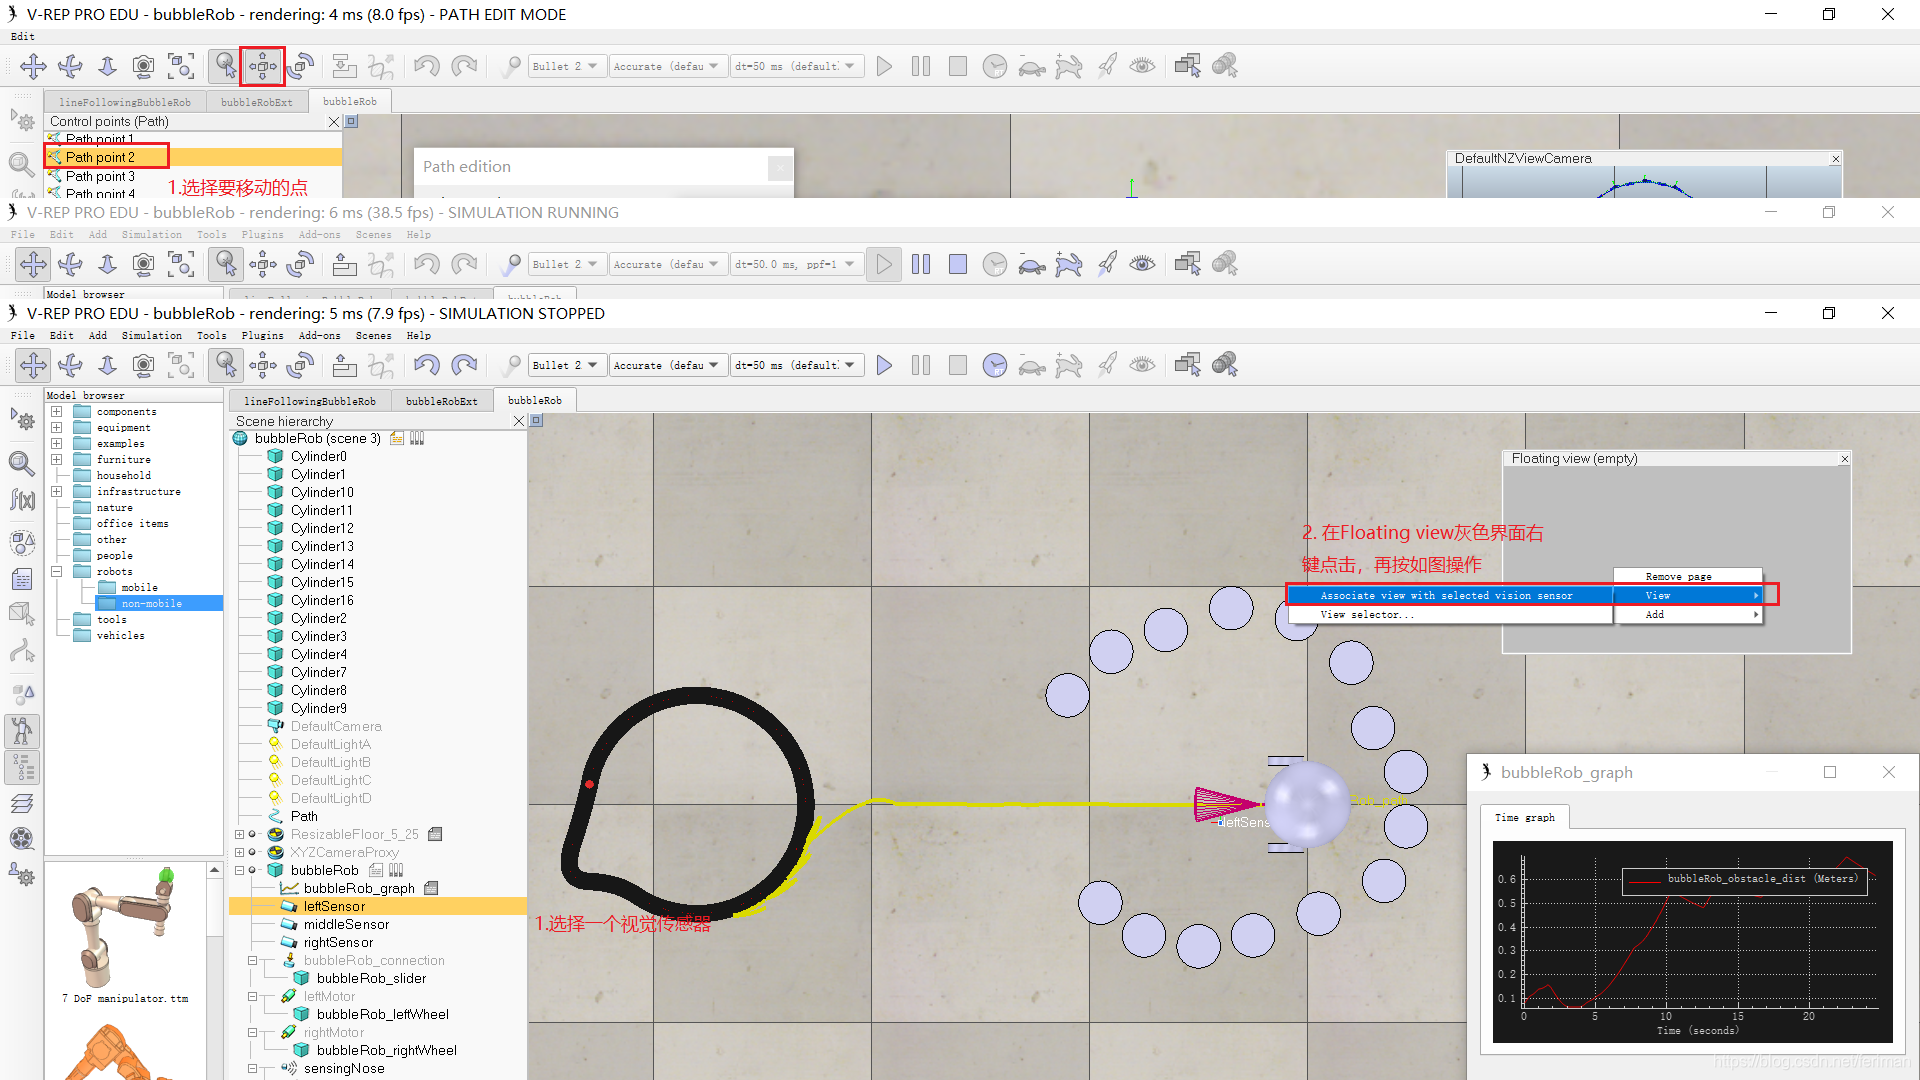This screenshot has width=1920, height=1080.
Task: Expand ResizableFloor_5_25 in scene hierarchy
Action: [239, 834]
